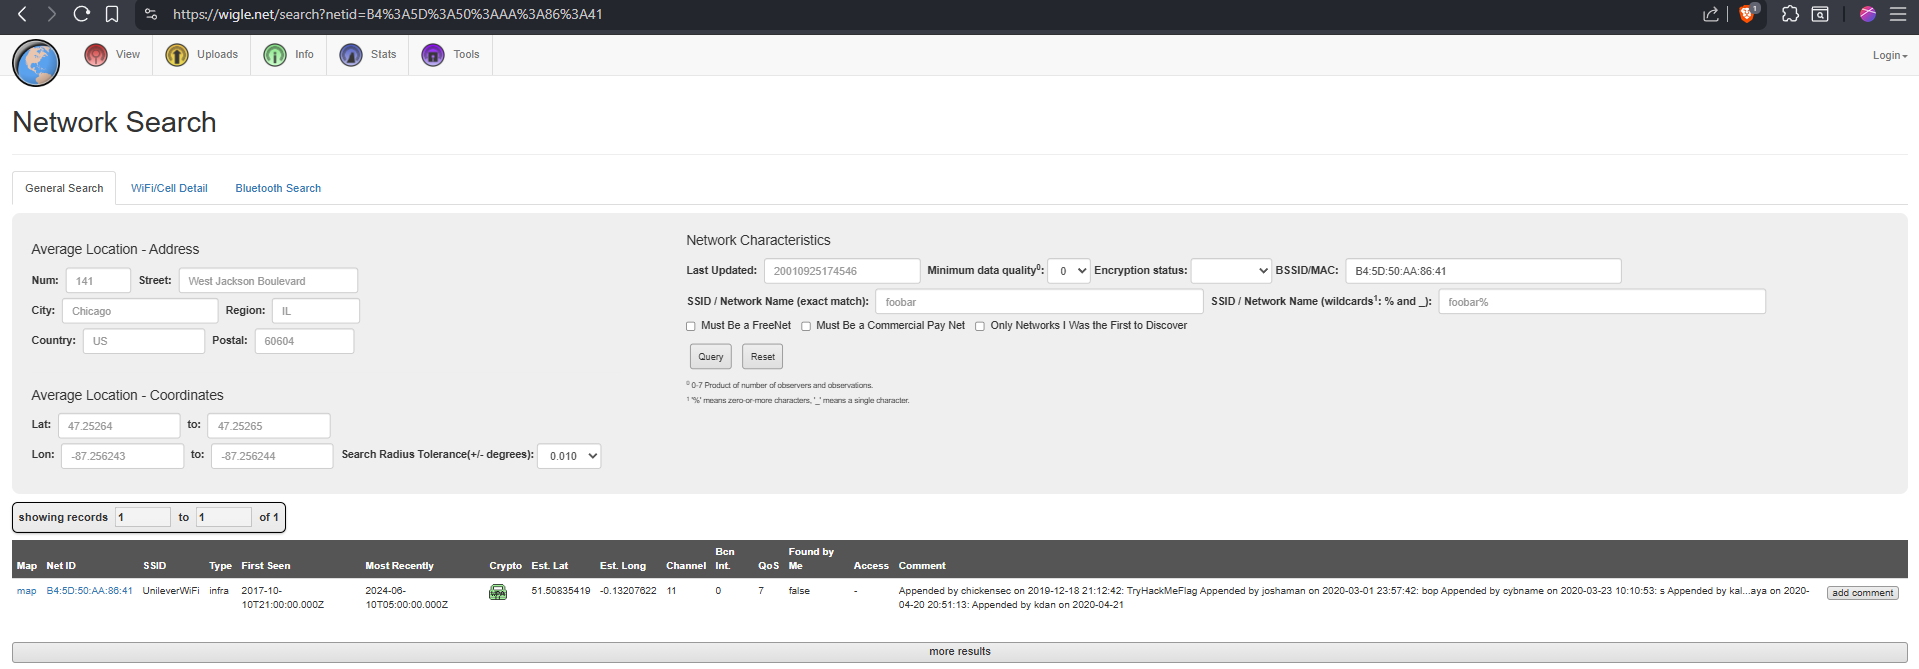The height and width of the screenshot is (669, 1919).
Task: Open the View menu icon
Action: pyautogui.click(x=96, y=55)
